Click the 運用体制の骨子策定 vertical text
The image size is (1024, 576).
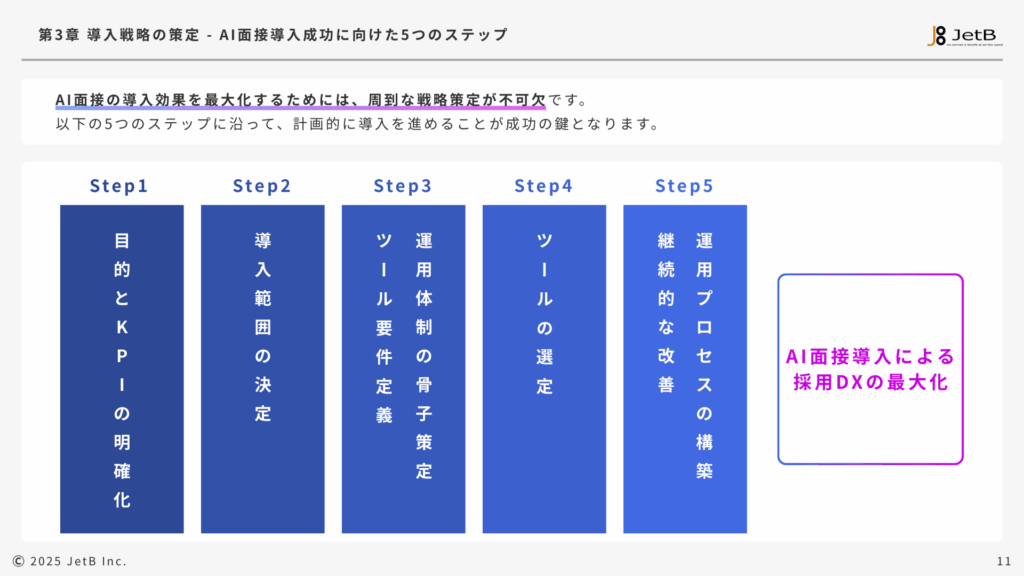pos(424,356)
